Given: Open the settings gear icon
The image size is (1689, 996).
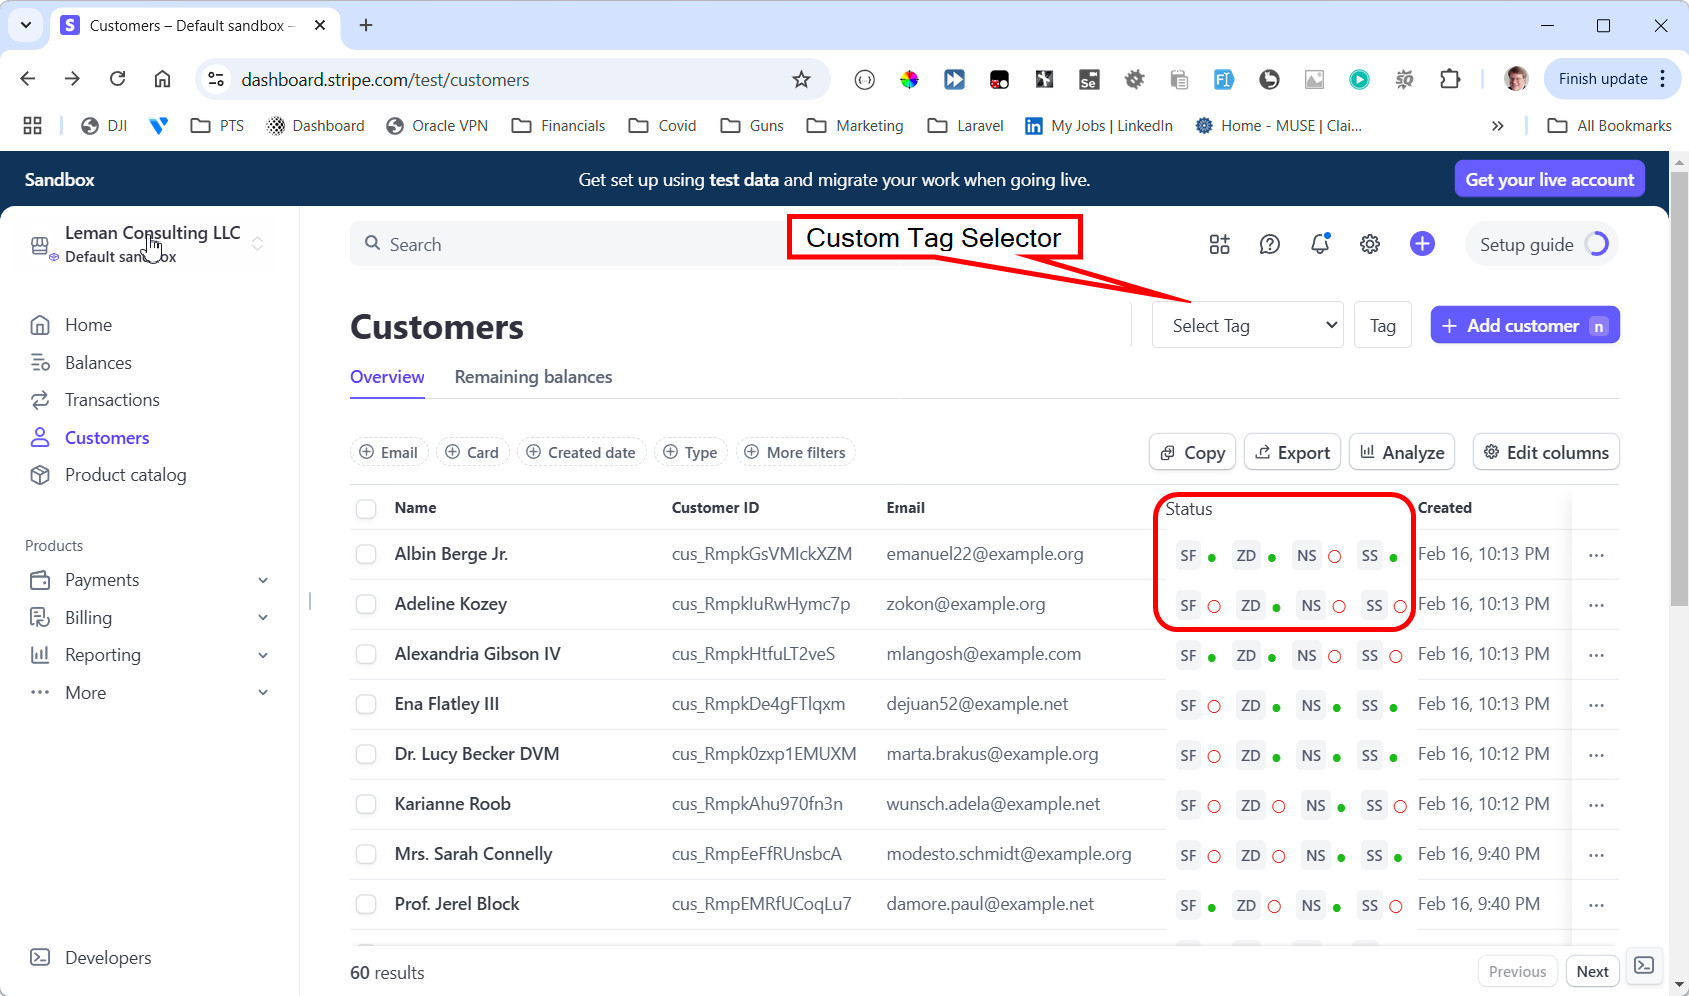Looking at the screenshot, I should (1370, 244).
